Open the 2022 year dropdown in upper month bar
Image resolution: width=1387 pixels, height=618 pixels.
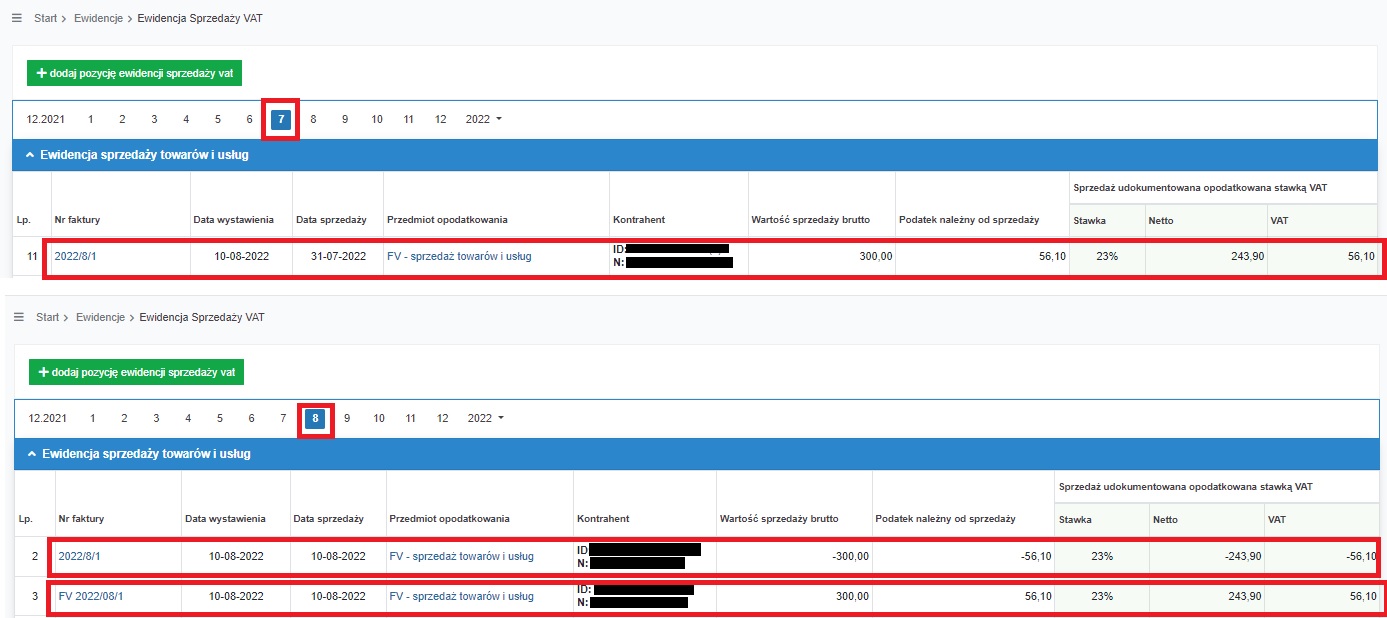(x=484, y=119)
